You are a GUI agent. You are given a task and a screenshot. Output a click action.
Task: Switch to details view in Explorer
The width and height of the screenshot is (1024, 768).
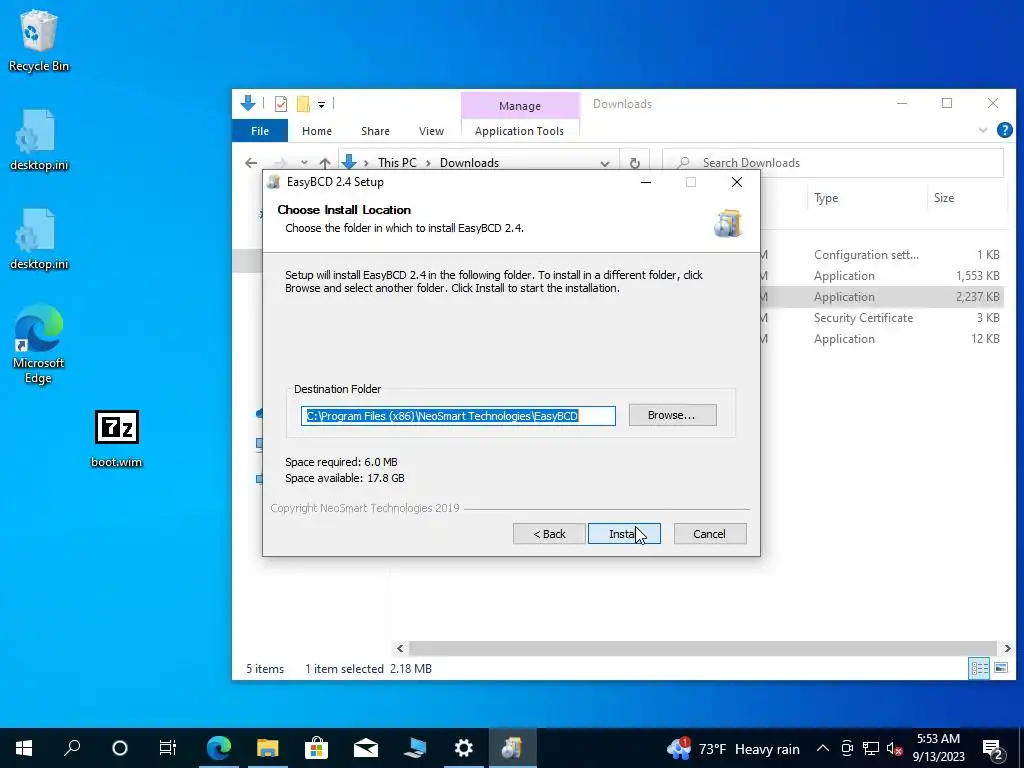[x=979, y=668]
